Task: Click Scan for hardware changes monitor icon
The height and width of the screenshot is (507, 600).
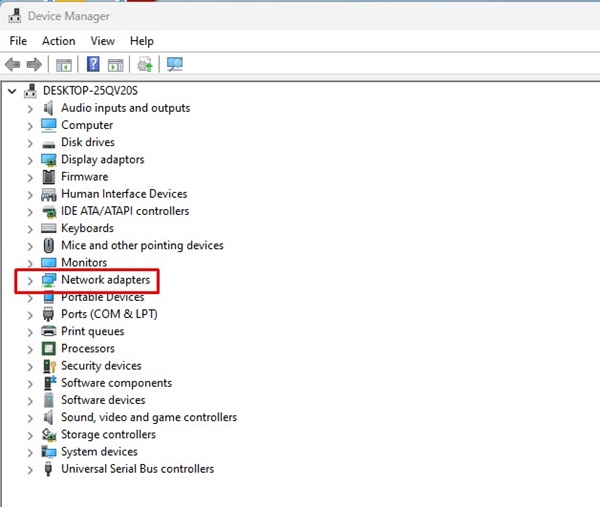Action: tap(175, 64)
